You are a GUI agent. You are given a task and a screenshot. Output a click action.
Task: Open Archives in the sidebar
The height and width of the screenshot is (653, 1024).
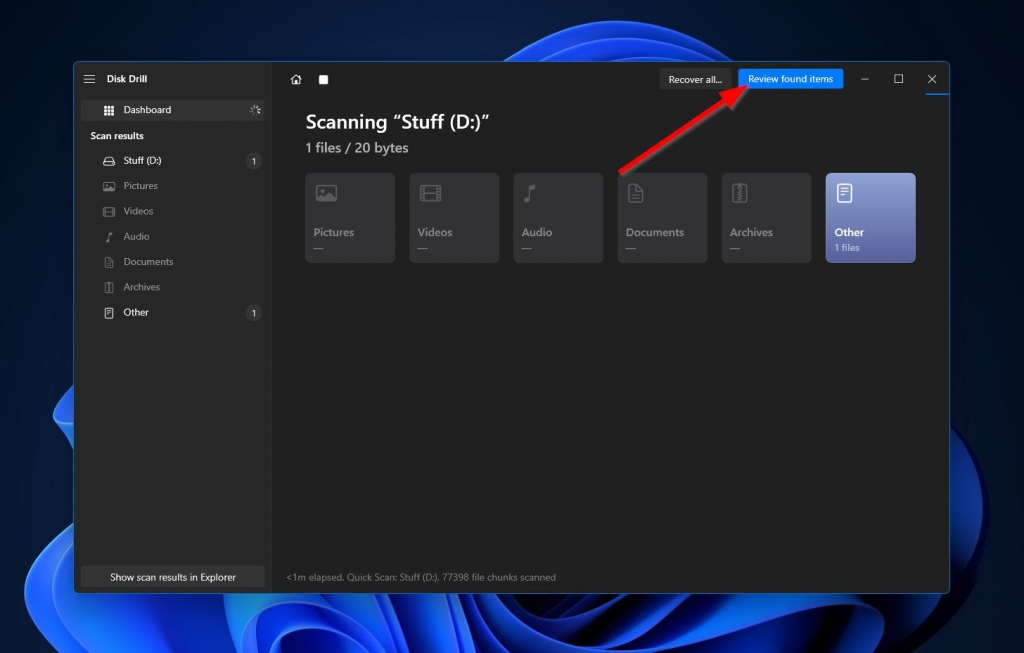click(x=141, y=287)
